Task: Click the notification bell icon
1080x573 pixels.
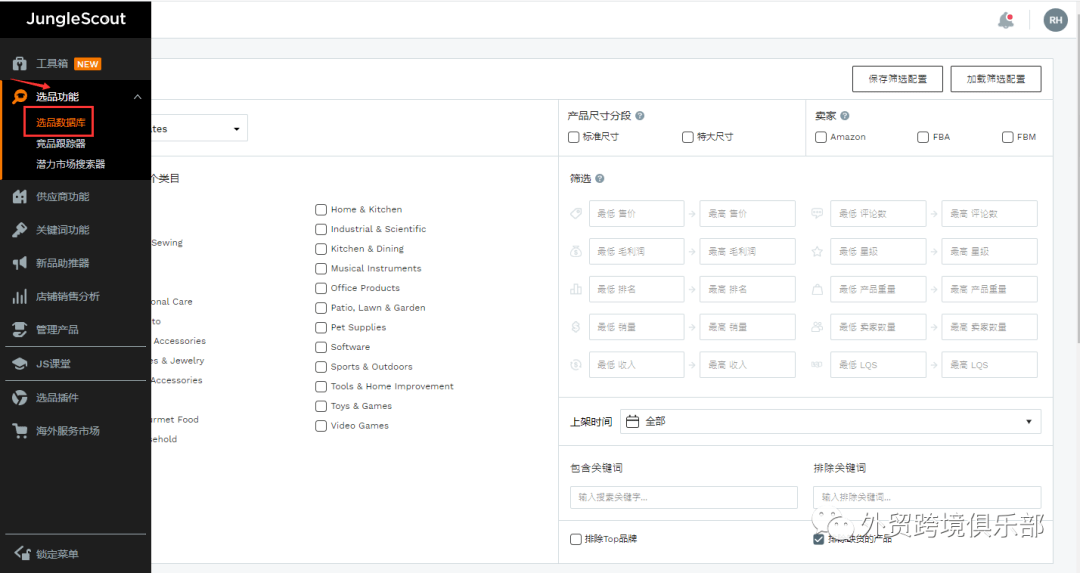Action: 1006,20
